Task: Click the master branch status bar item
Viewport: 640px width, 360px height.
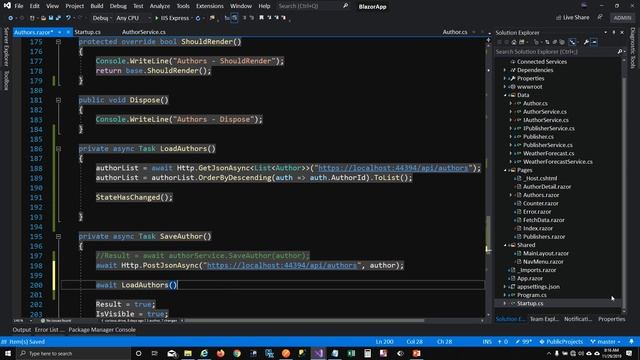Action: coord(606,342)
